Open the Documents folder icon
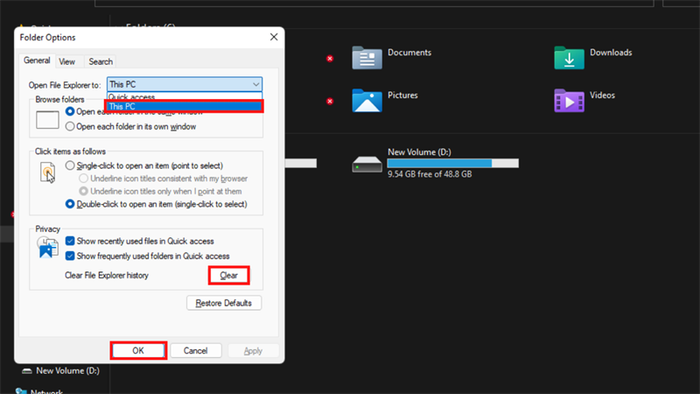 367,58
